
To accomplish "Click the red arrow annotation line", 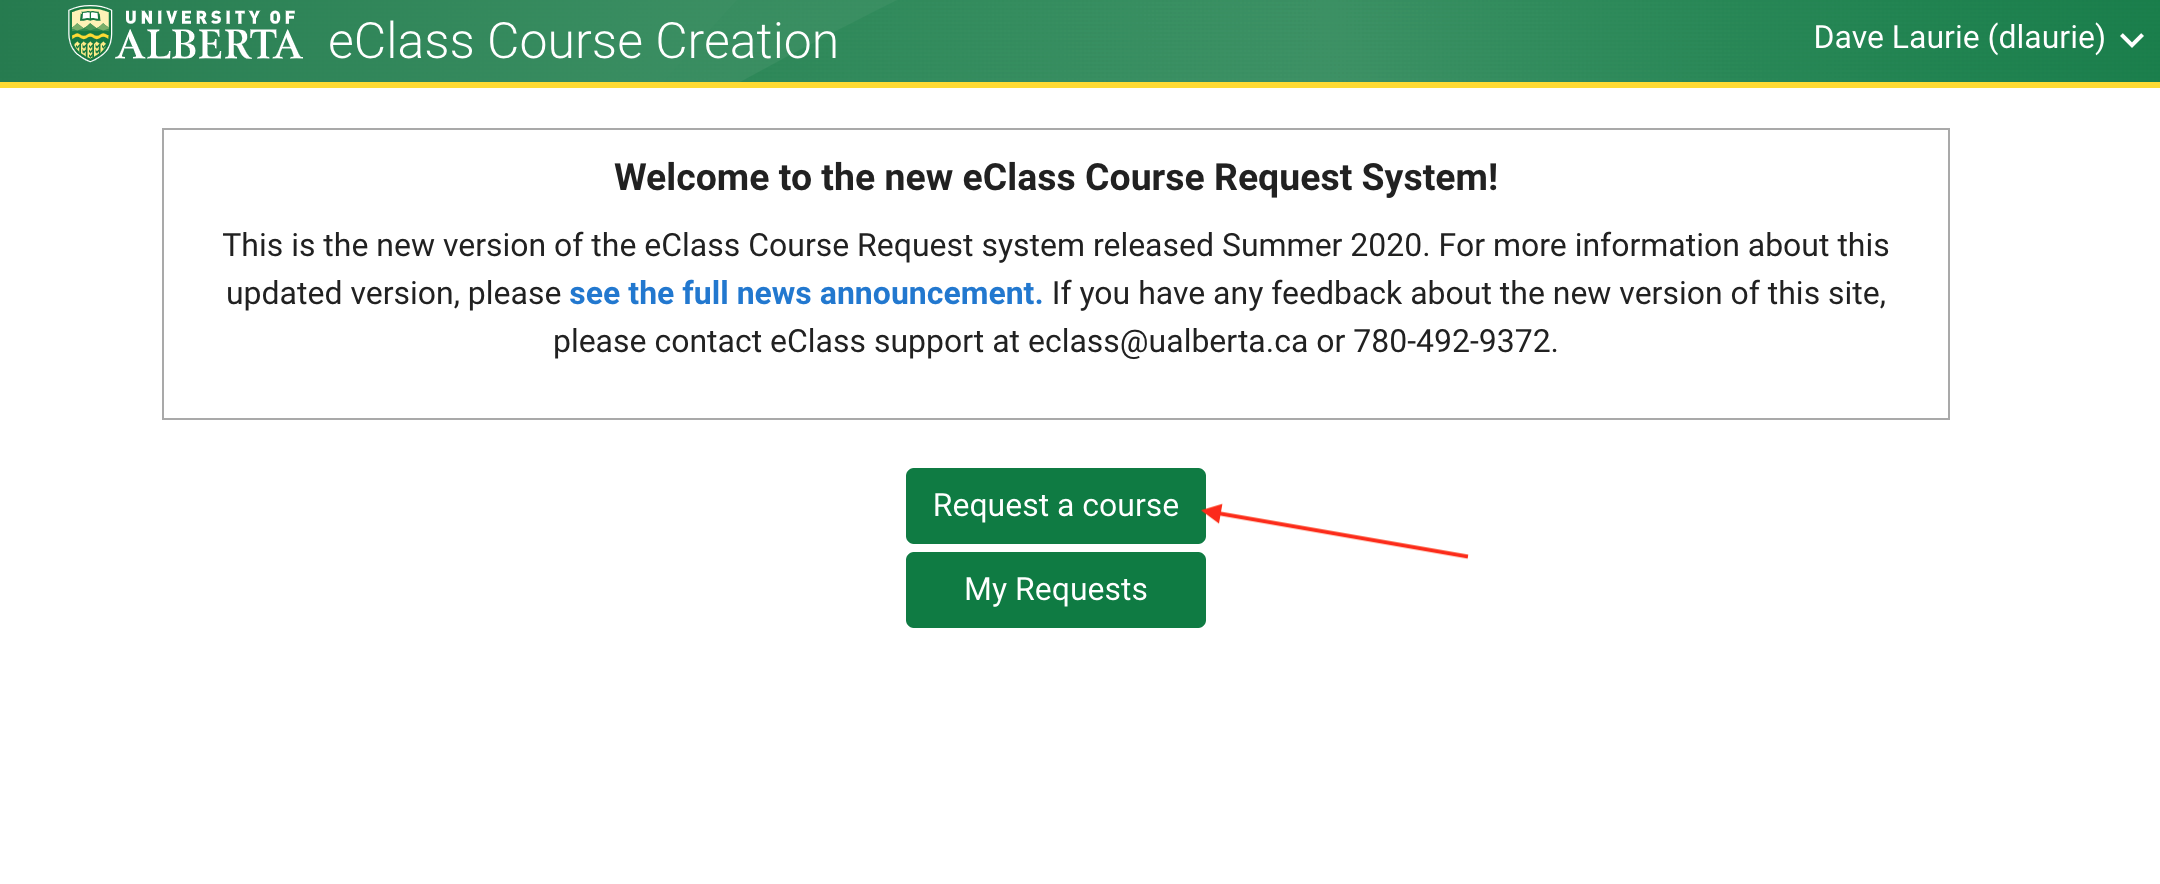I will (1340, 534).
